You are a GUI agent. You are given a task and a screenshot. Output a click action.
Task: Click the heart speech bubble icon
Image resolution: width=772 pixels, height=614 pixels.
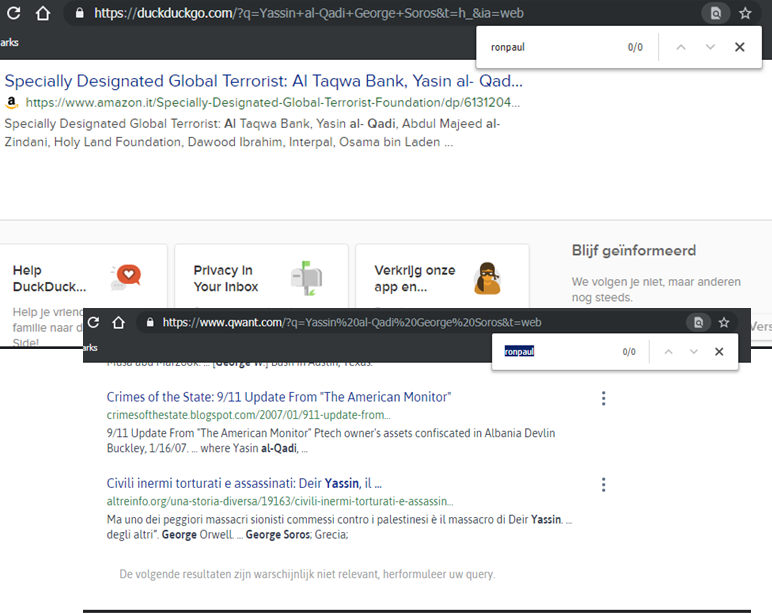(128, 277)
